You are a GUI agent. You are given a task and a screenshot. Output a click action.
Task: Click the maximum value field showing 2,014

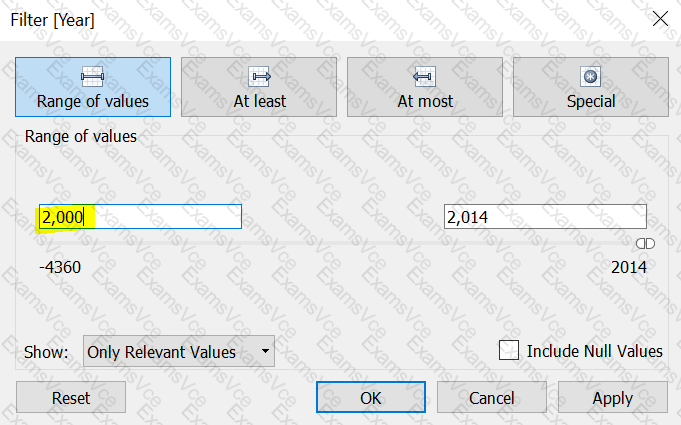point(545,216)
